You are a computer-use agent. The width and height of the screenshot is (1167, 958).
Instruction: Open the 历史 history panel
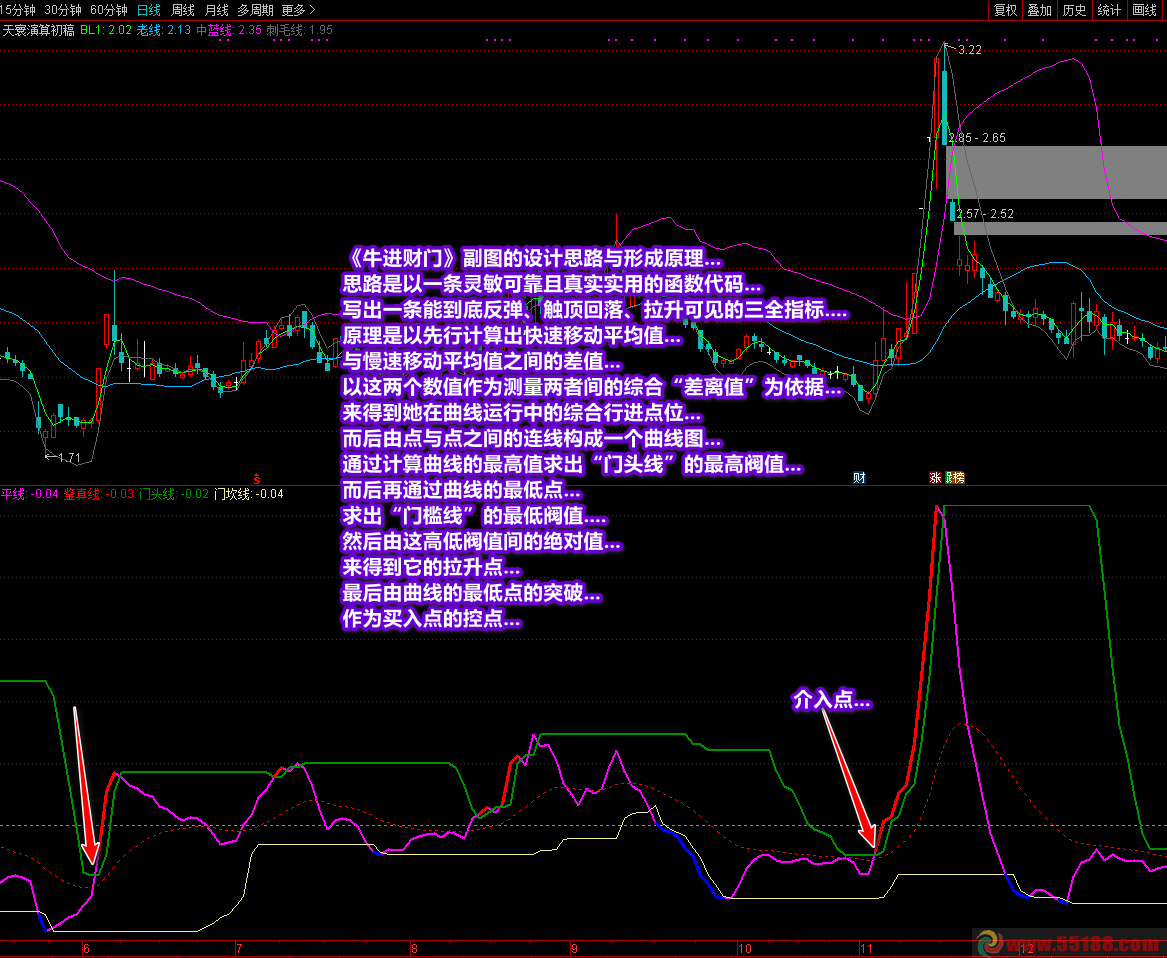1074,10
